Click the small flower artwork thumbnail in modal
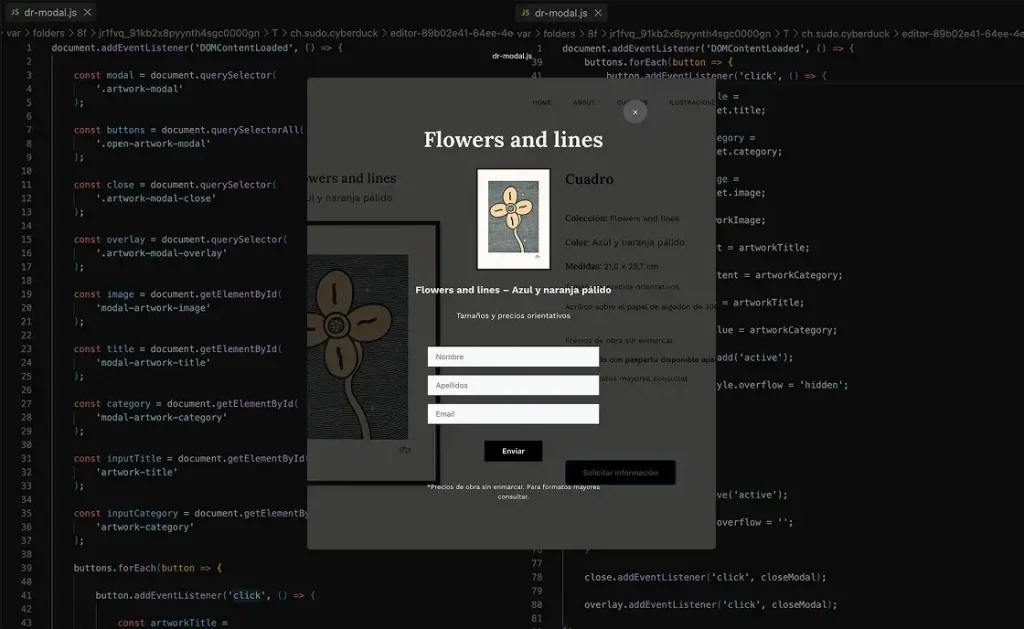Viewport: 1024px width, 629px height. pyautogui.click(x=513, y=219)
